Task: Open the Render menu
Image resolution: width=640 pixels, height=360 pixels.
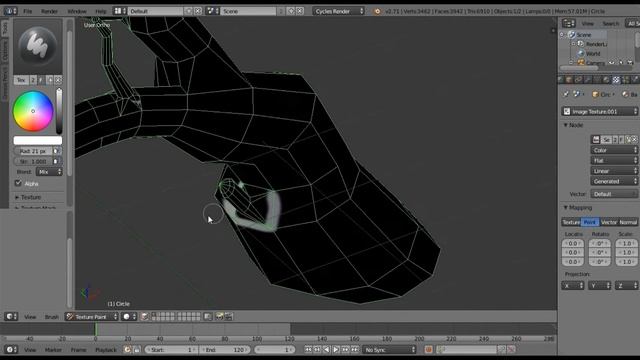Action: [49, 11]
